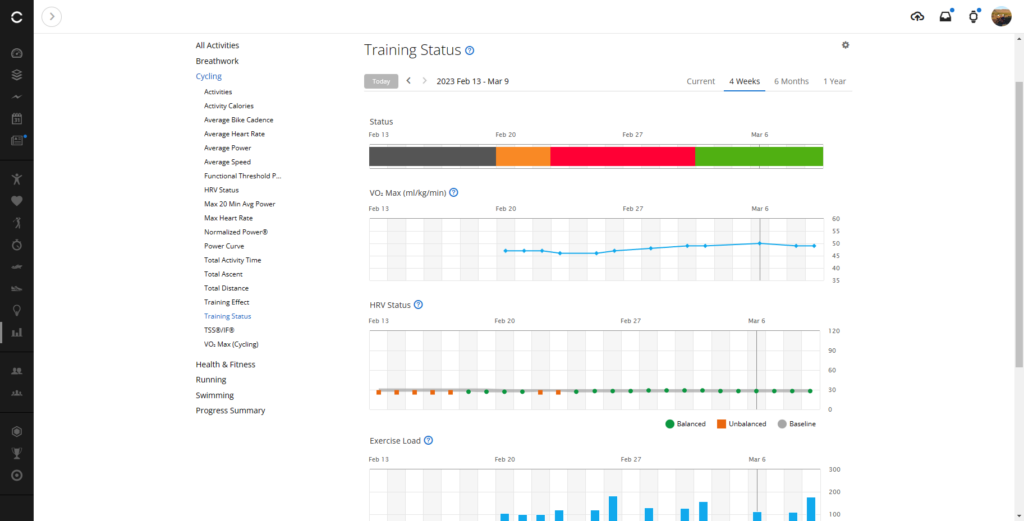Switch to the 1 Year tab
This screenshot has height=521, width=1024.
coord(834,82)
